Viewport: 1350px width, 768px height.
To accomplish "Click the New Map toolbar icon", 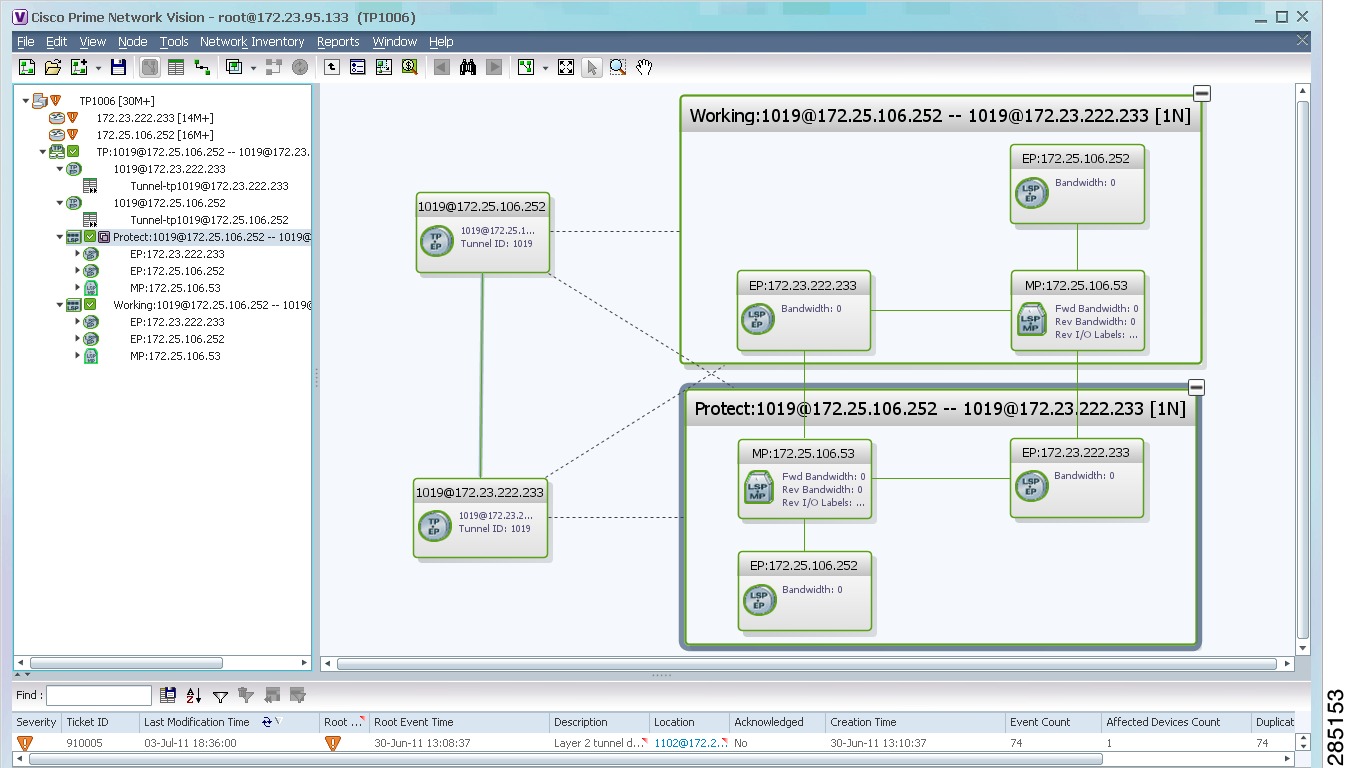I will pyautogui.click(x=27, y=67).
